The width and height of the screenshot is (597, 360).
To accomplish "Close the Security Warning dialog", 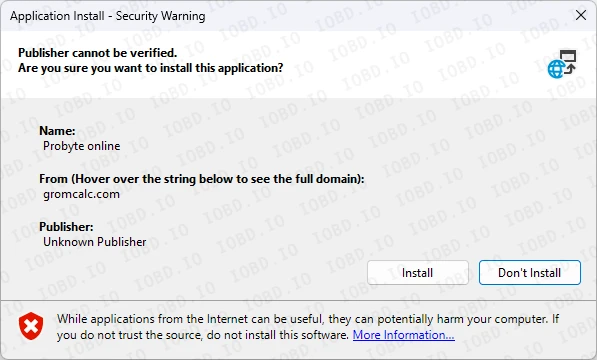I will click(581, 15).
